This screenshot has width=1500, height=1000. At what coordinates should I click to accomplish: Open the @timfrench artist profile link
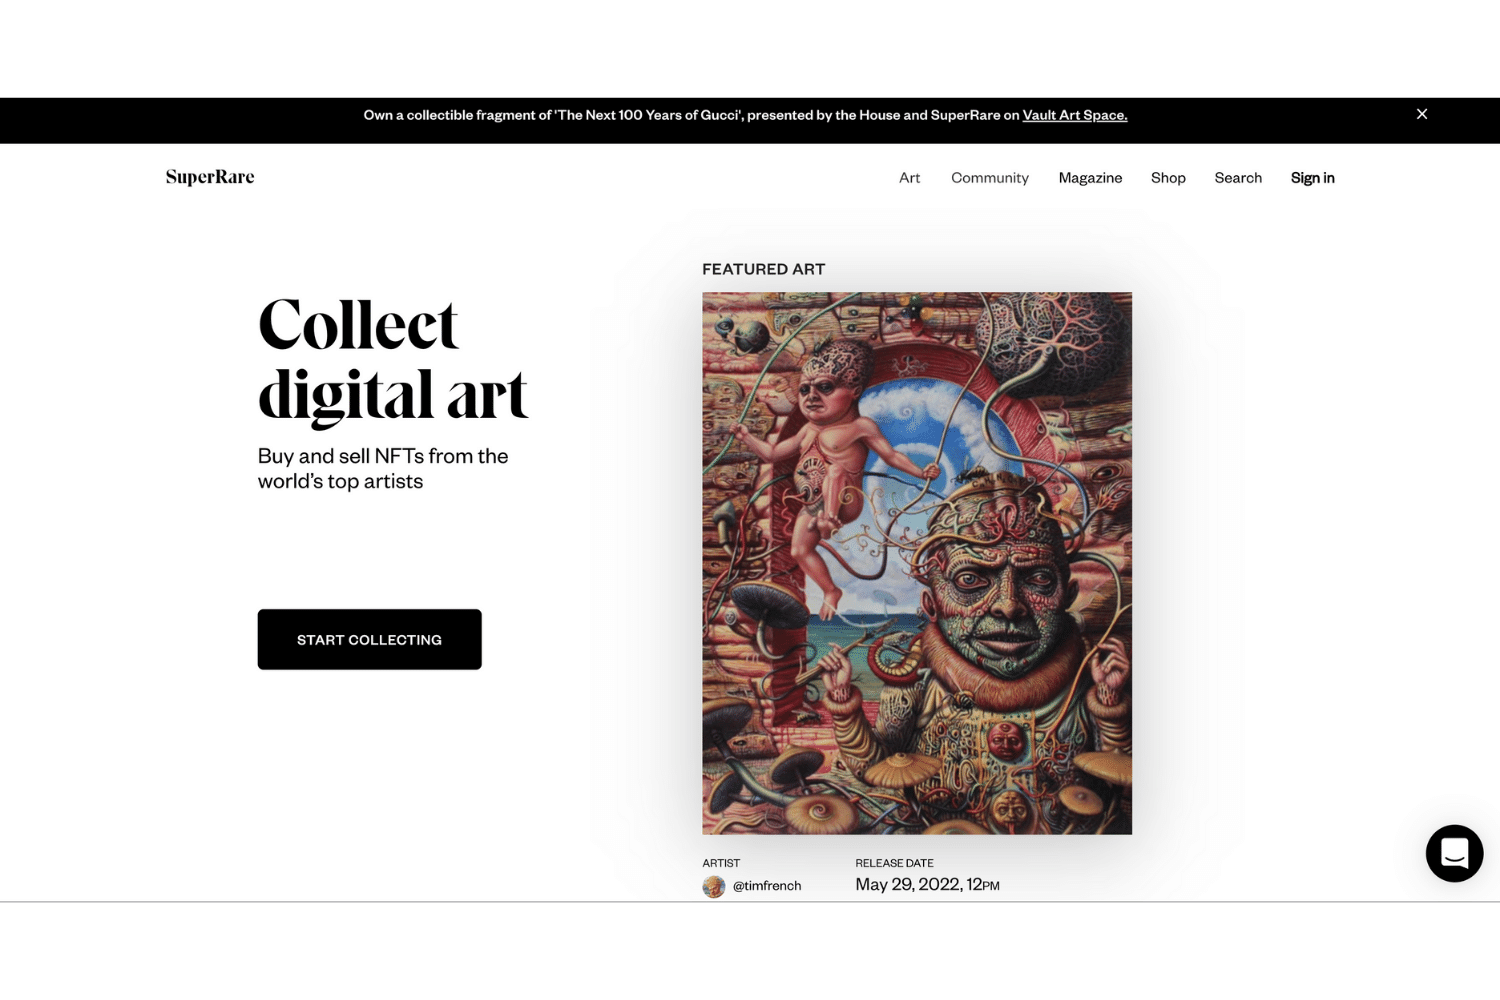pyautogui.click(x=766, y=886)
